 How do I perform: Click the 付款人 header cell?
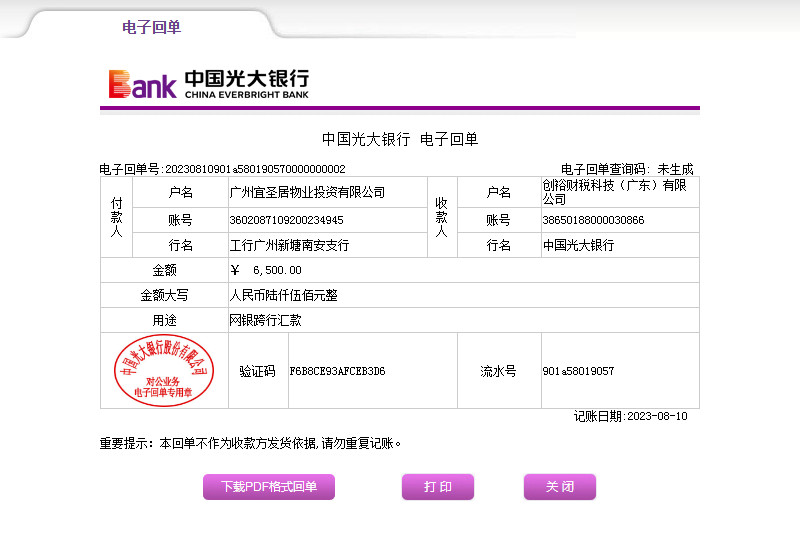tap(117, 217)
